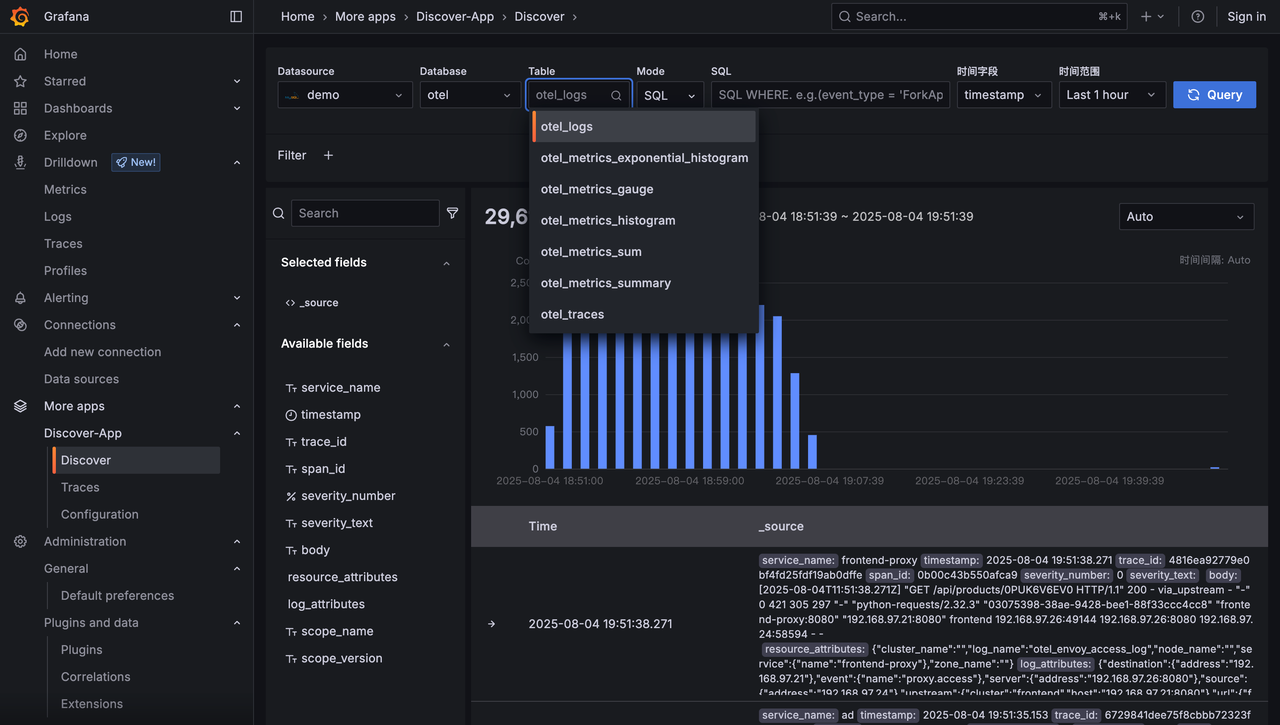The width and height of the screenshot is (1280, 725).
Task: Add trace_id field from available fields
Action: [x=324, y=442]
